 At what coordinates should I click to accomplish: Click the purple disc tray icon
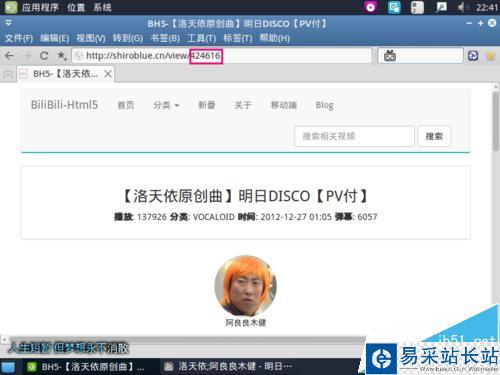tap(370, 7)
